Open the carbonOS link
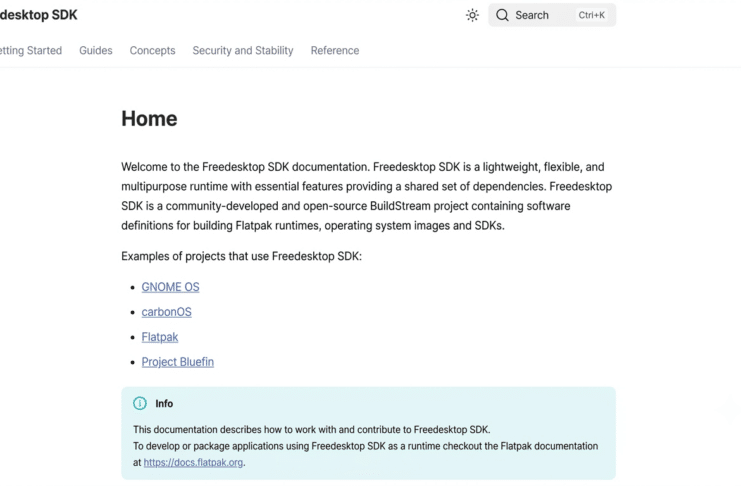 (x=166, y=312)
